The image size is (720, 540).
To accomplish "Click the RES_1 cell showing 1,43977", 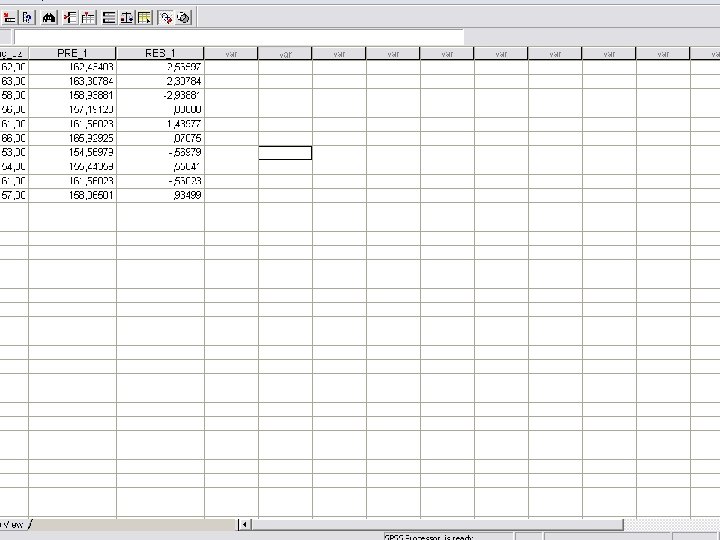I will point(160,124).
